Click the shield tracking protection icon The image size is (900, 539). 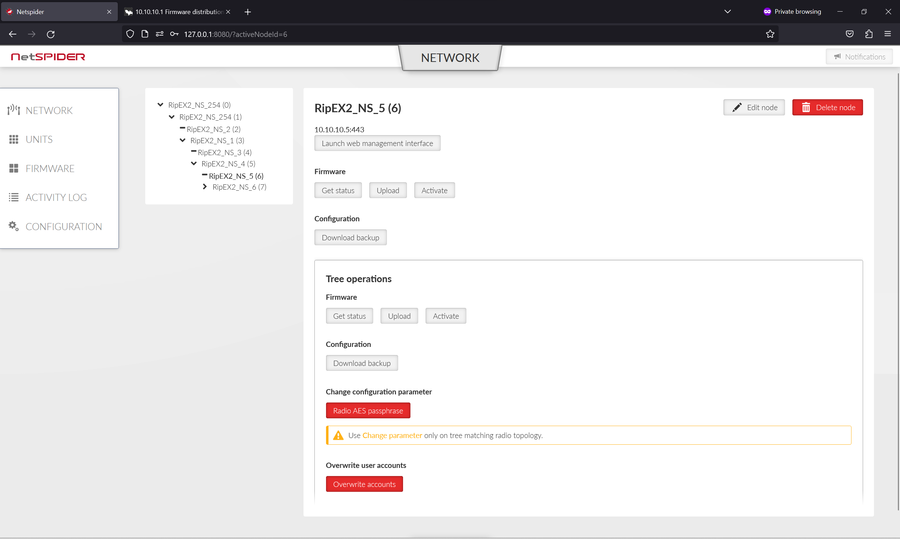130,34
